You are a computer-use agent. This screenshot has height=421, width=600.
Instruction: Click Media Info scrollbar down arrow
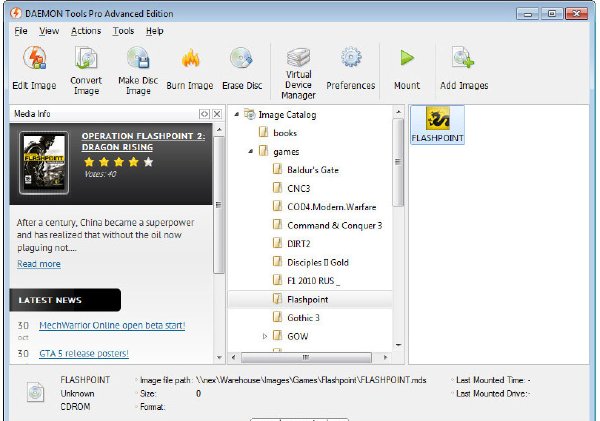219,357
